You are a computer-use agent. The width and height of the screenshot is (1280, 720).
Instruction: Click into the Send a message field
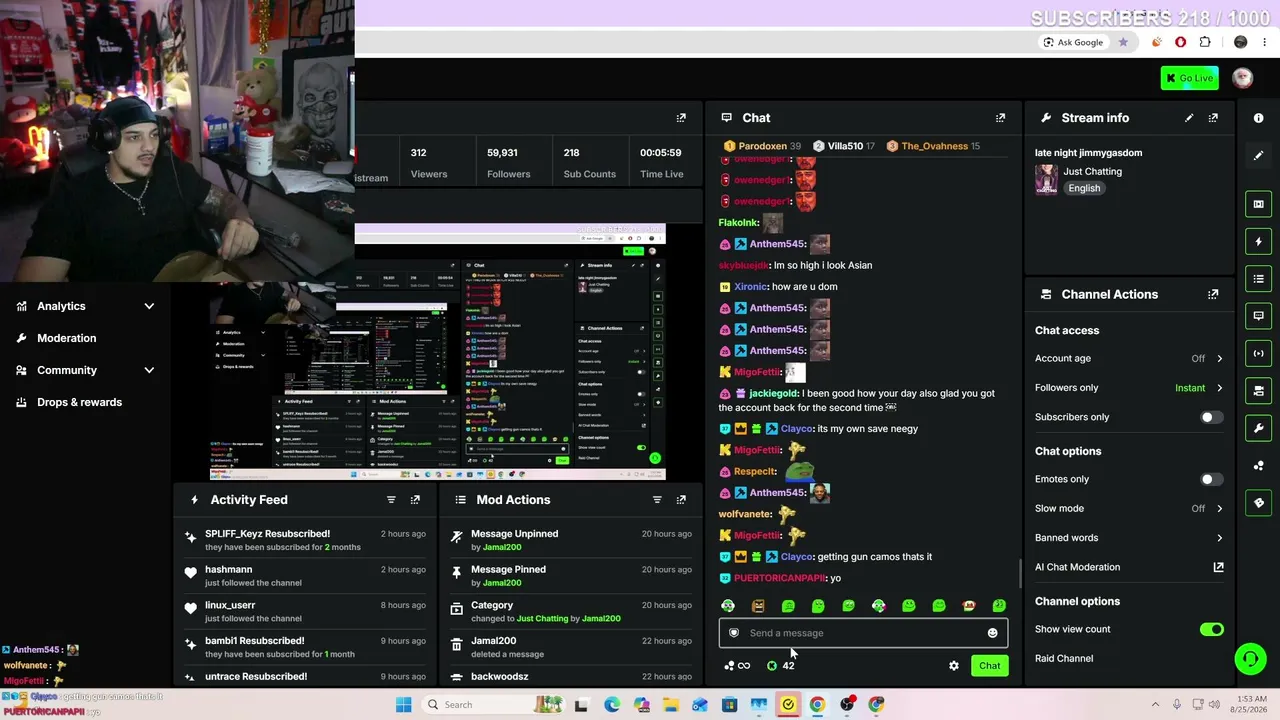(x=863, y=633)
